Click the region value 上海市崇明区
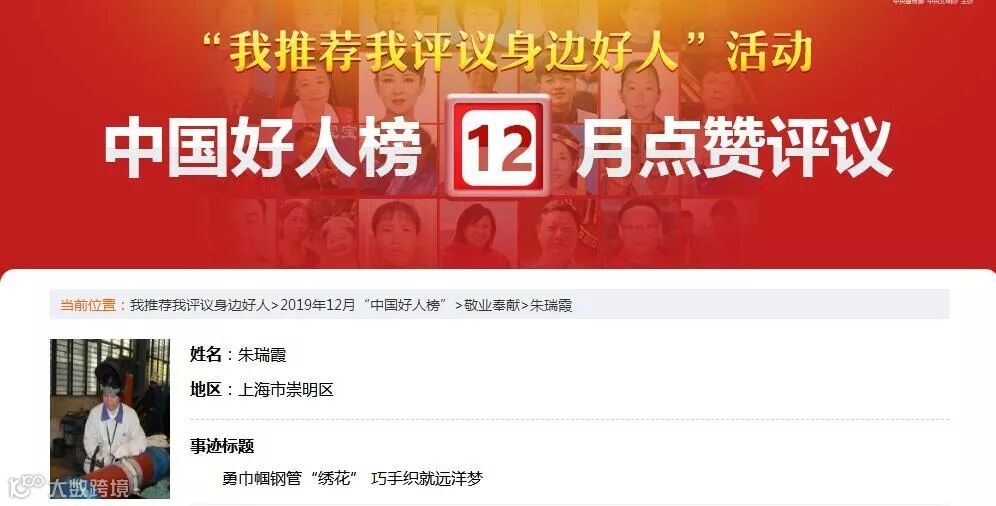 click(285, 389)
